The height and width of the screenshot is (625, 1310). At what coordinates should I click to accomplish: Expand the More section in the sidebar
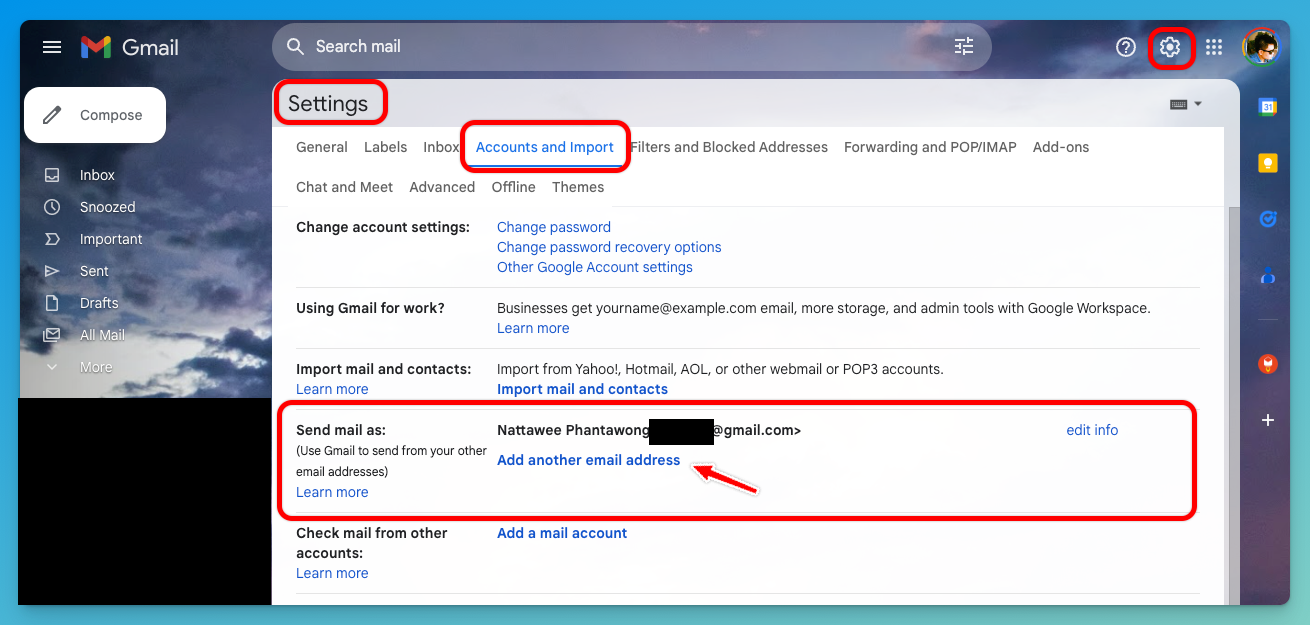coord(95,366)
